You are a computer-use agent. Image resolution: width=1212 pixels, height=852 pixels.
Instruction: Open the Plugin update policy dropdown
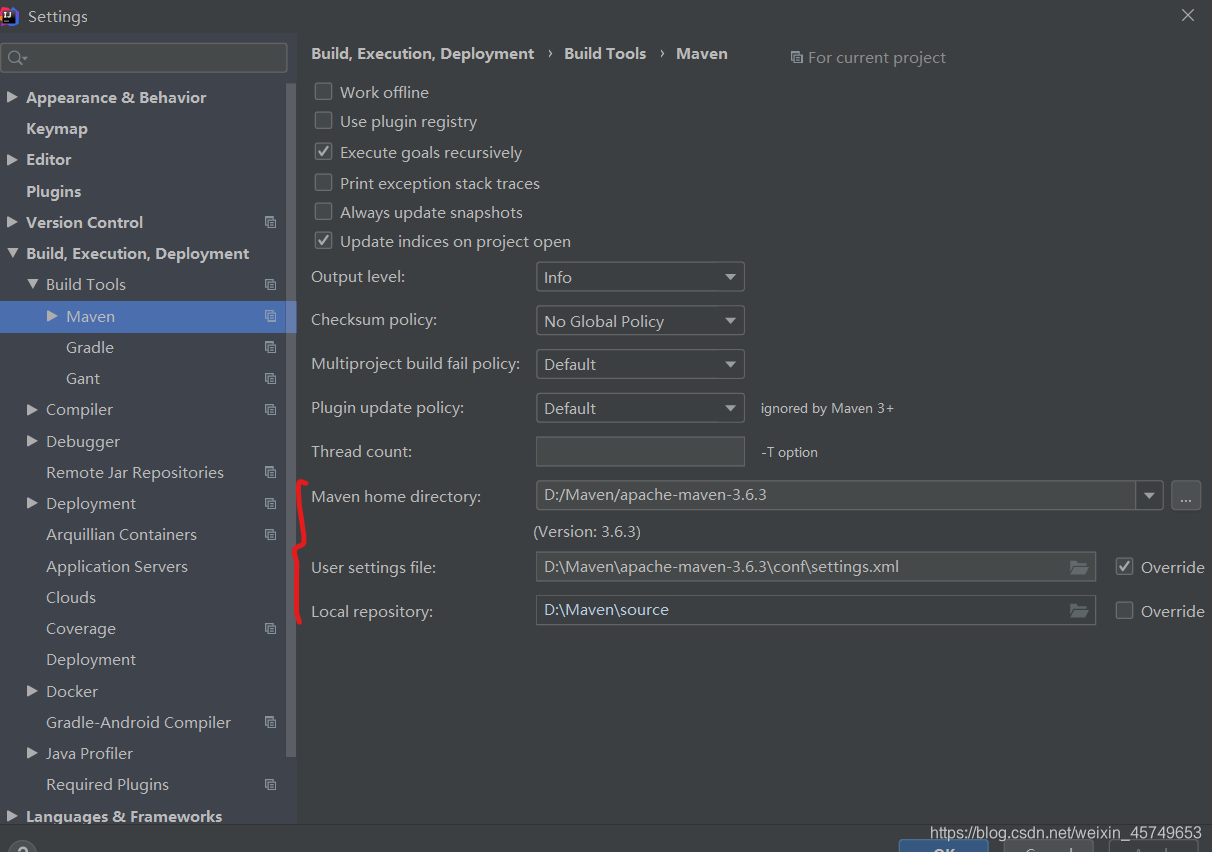(x=640, y=408)
